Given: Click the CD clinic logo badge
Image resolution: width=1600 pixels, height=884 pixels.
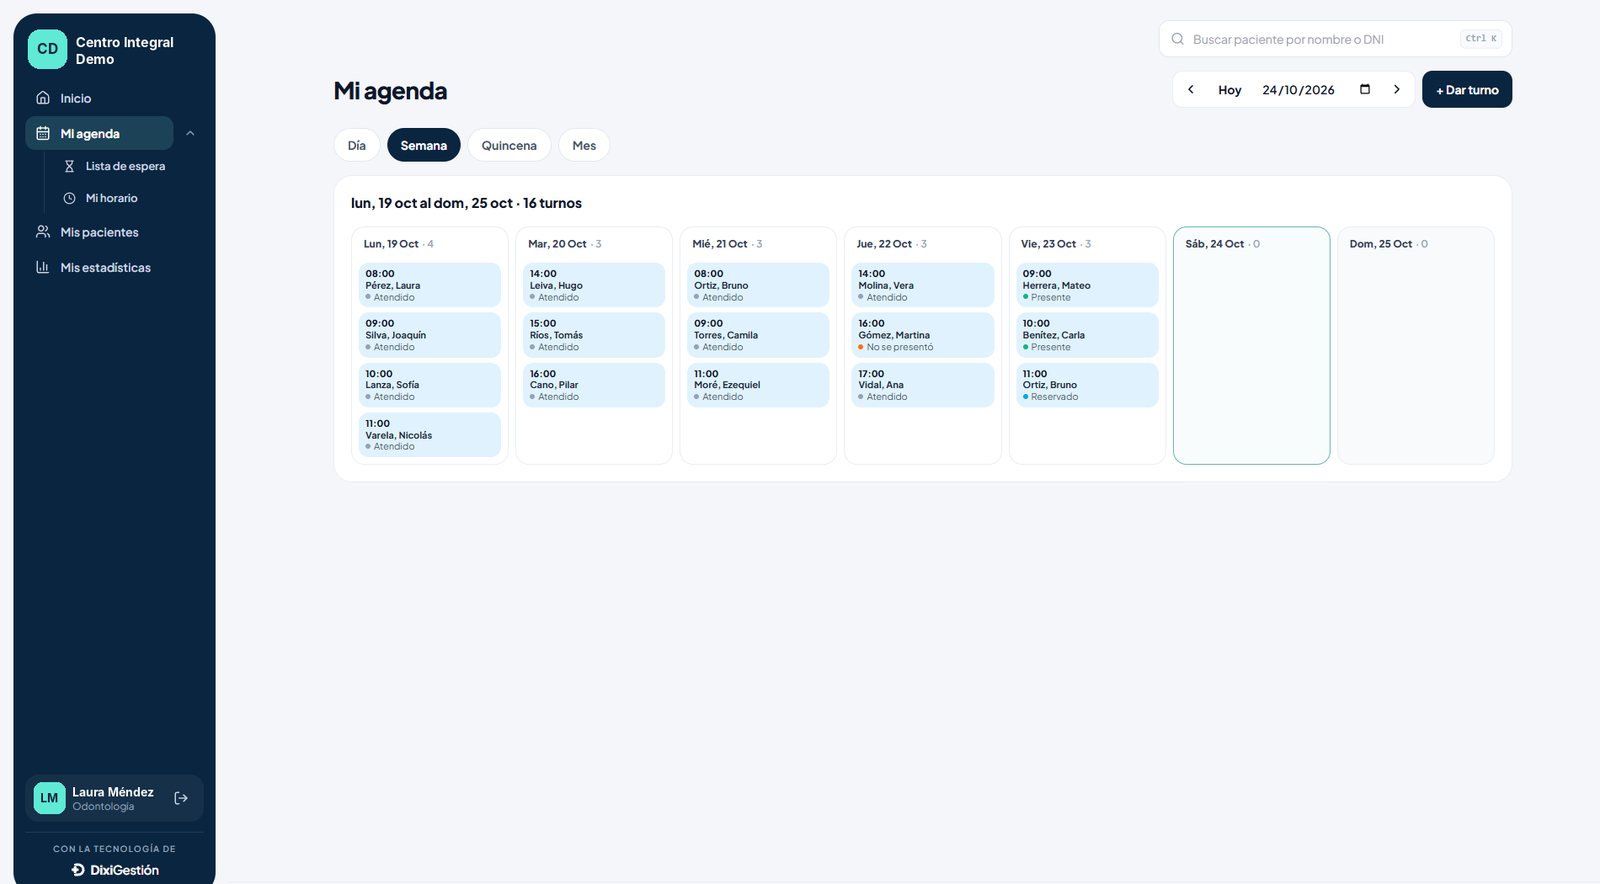Looking at the screenshot, I should [x=47, y=49].
